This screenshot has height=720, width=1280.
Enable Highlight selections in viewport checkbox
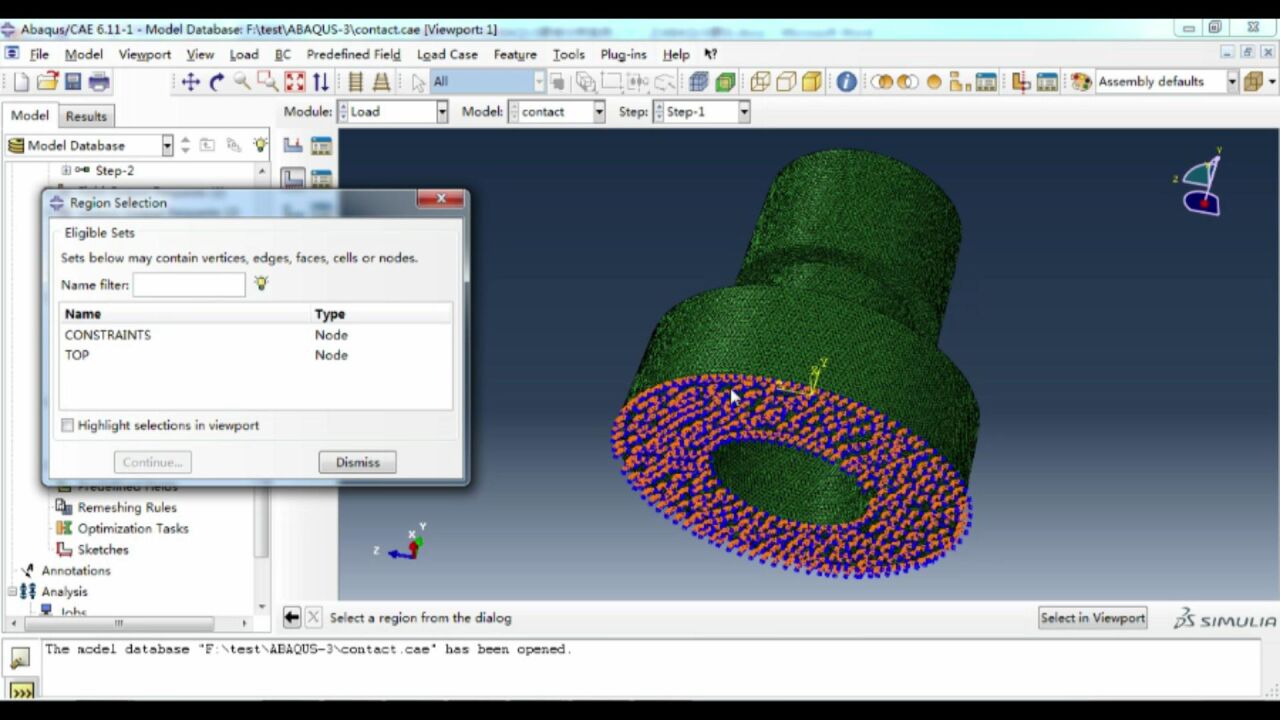(68, 426)
